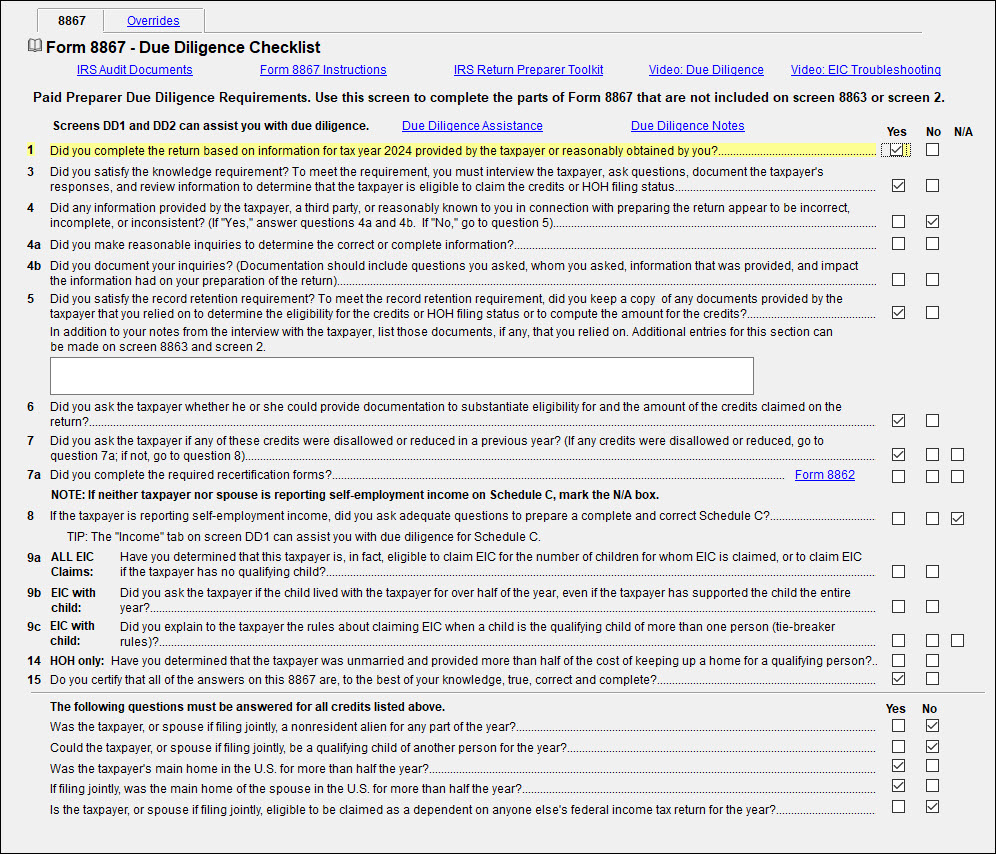Select the 8867 tab
The height and width of the screenshot is (854, 996).
(x=71, y=20)
